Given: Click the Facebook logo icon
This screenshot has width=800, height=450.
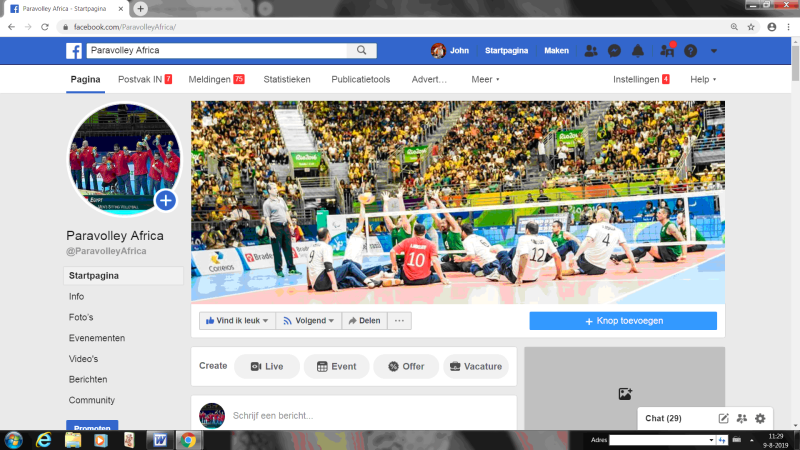Looking at the screenshot, I should [74, 51].
